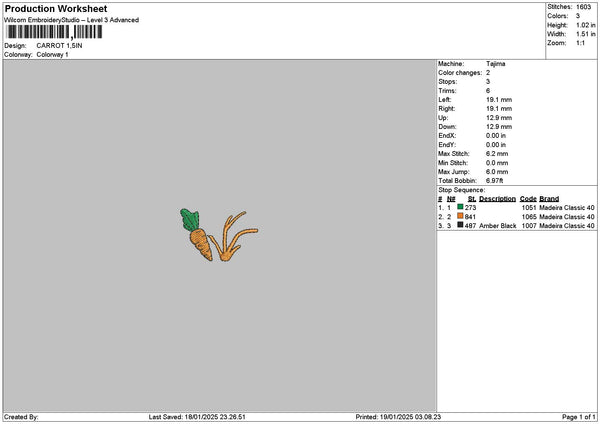The width and height of the screenshot is (600, 424).
Task: Select the stitch count 273 in stop 1
Action: pyautogui.click(x=470, y=208)
